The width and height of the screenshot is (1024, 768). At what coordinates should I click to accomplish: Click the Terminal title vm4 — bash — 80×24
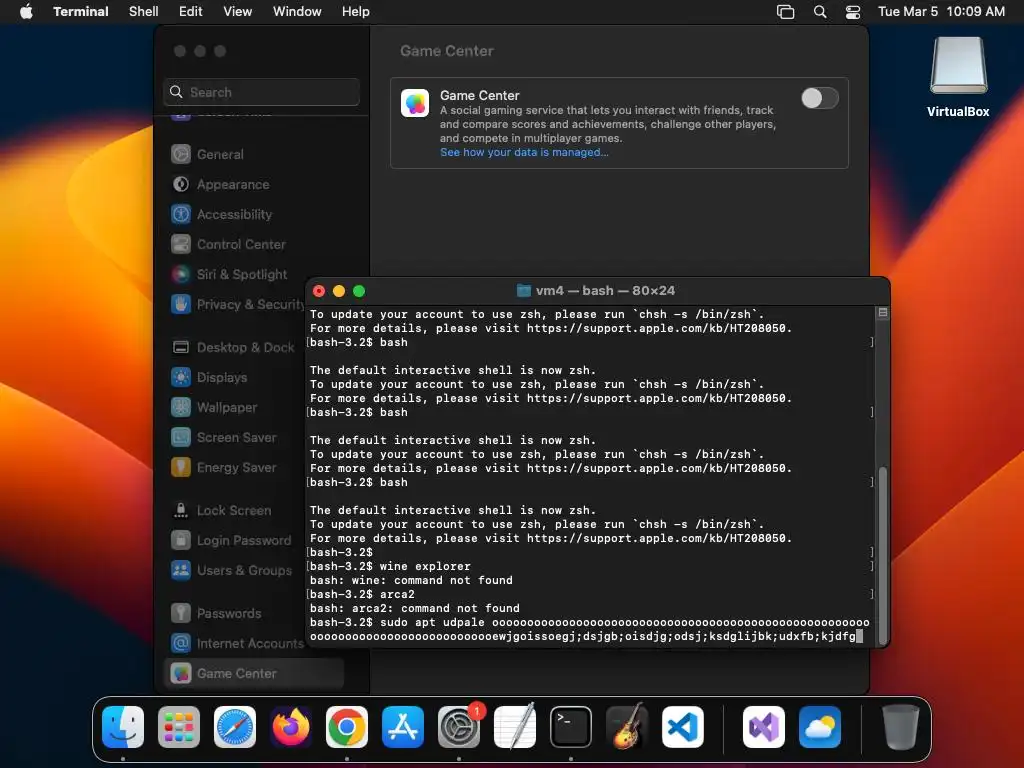(605, 291)
